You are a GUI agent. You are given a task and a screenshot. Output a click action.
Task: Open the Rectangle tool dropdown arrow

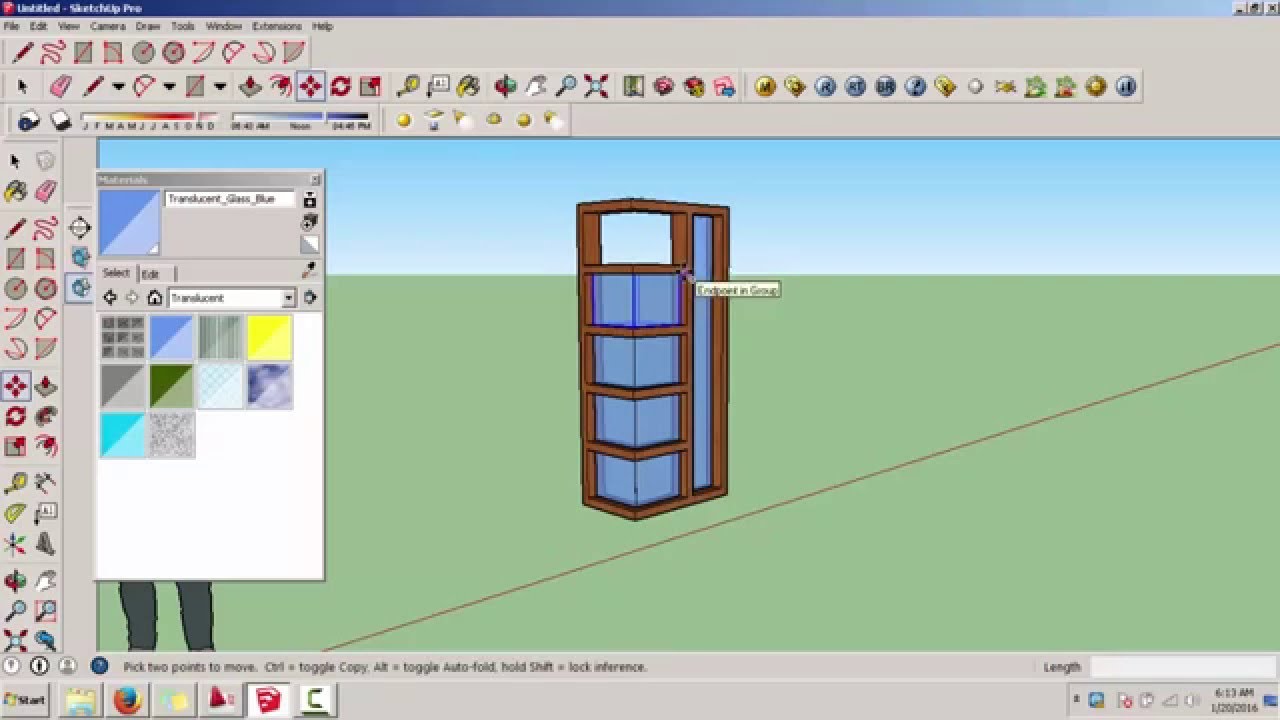220,87
